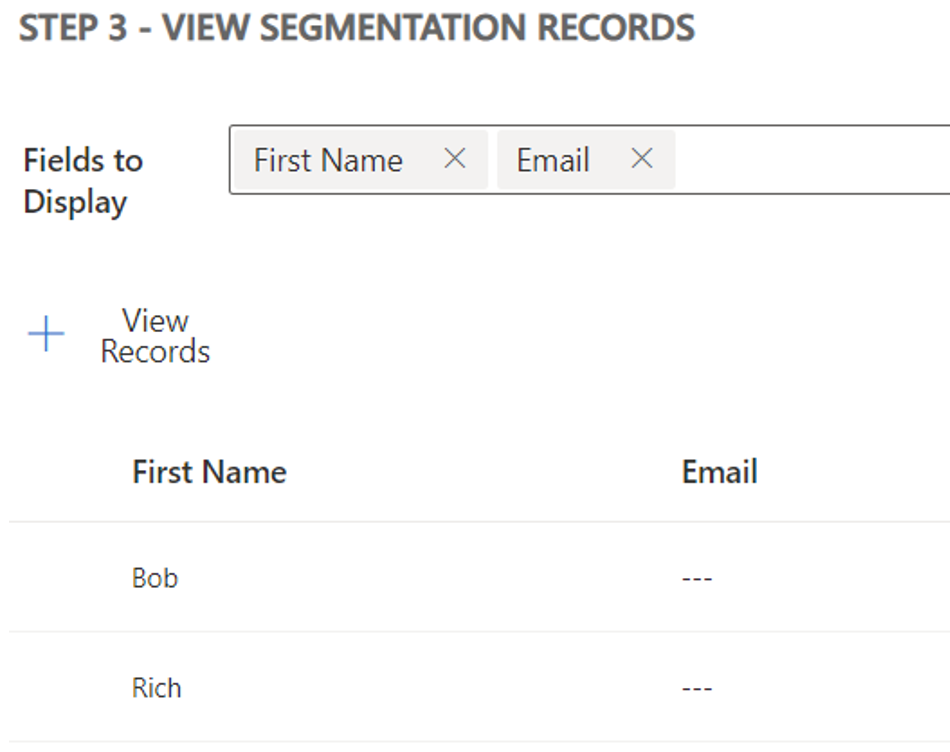Click the Fields to Display label
The height and width of the screenshot is (752, 950).
click(x=83, y=180)
